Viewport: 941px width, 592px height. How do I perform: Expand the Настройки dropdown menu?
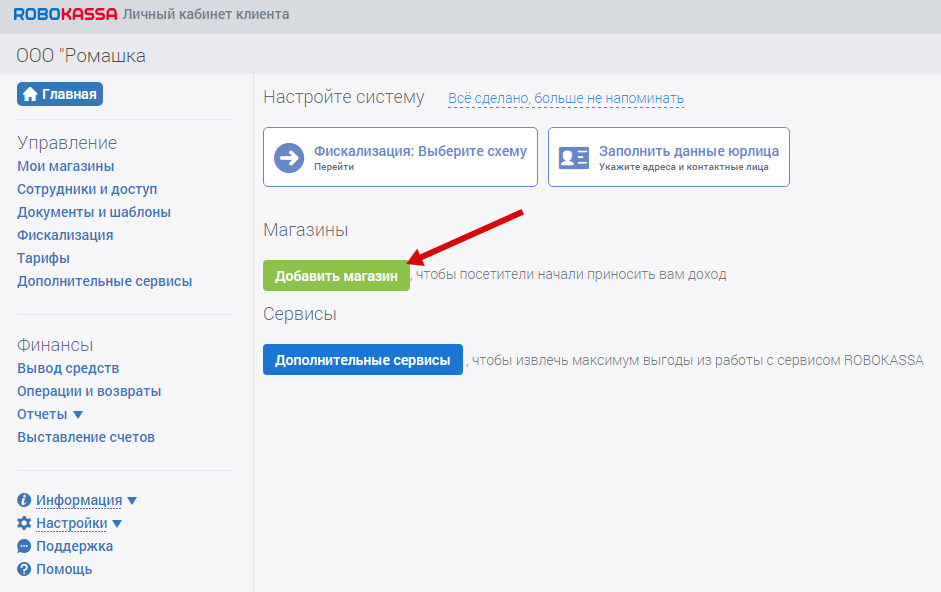tap(117, 524)
